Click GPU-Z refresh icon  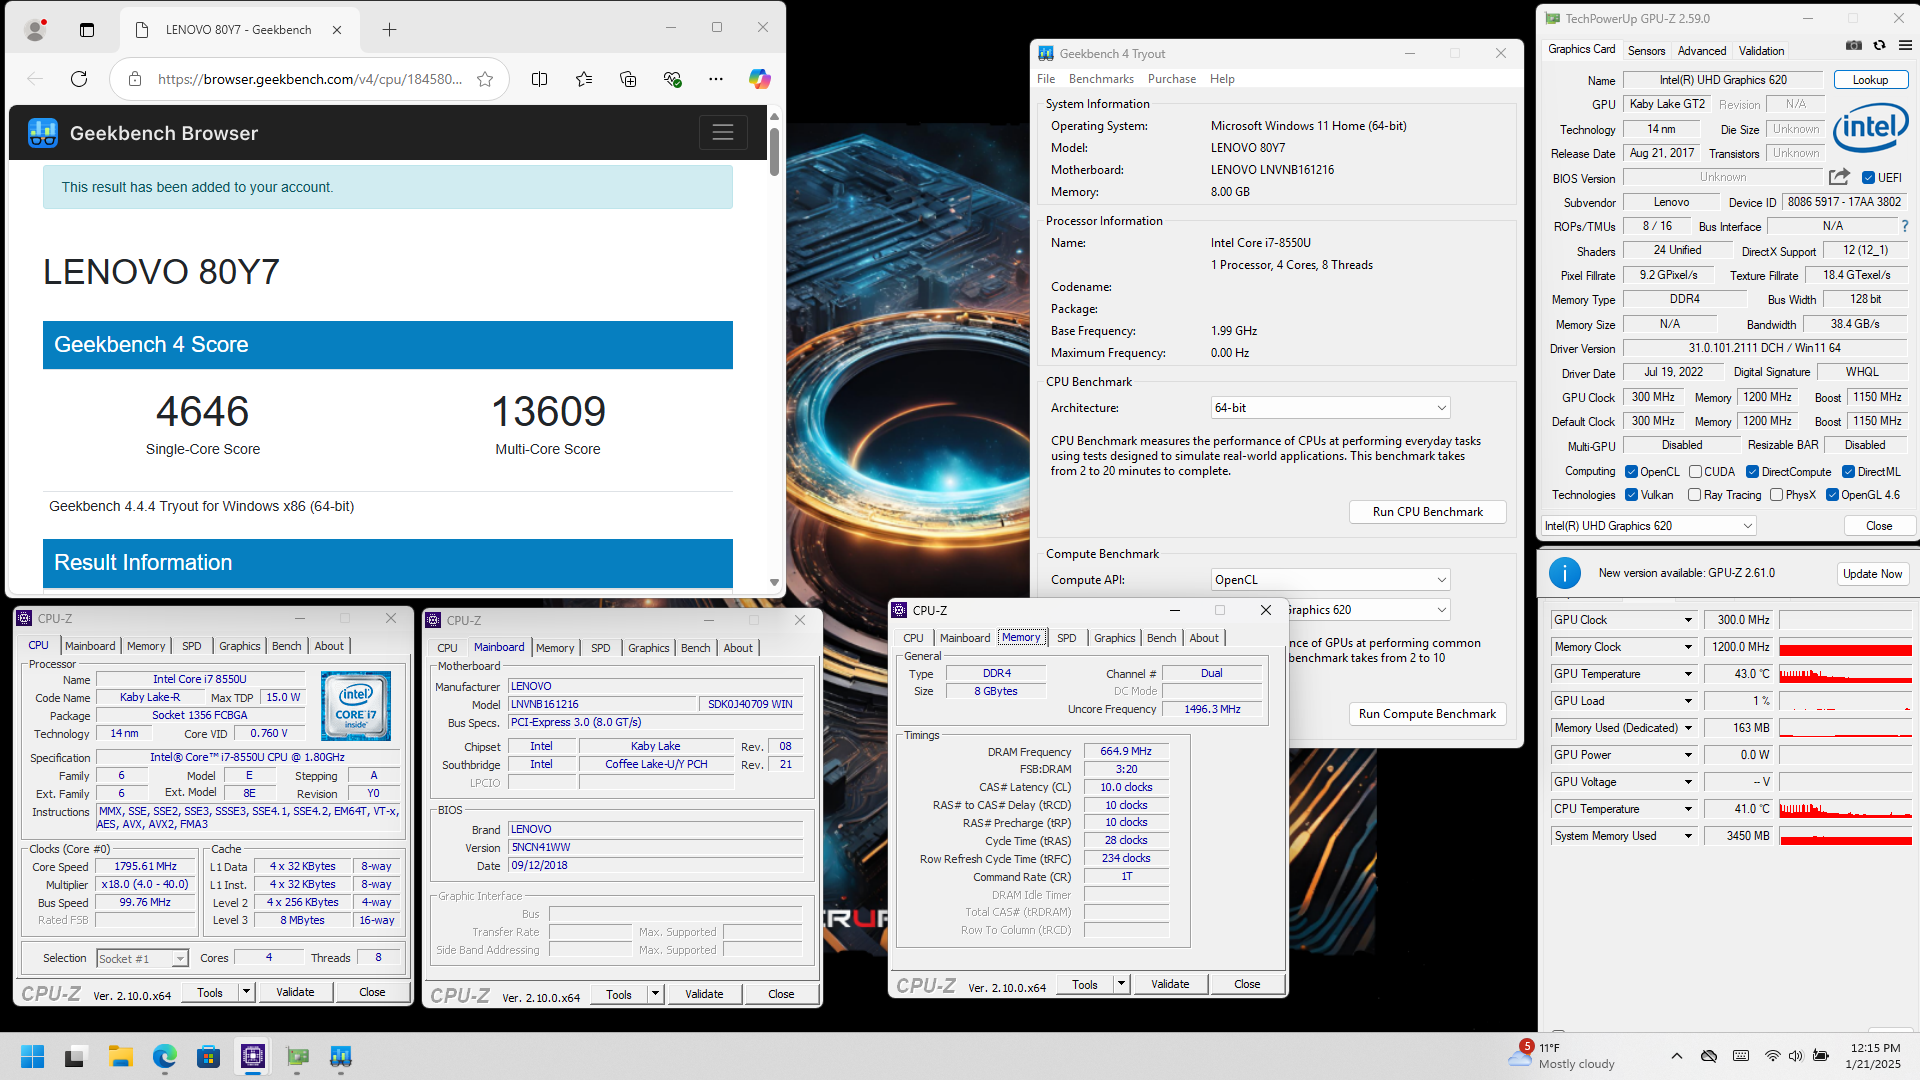pos(1879,45)
